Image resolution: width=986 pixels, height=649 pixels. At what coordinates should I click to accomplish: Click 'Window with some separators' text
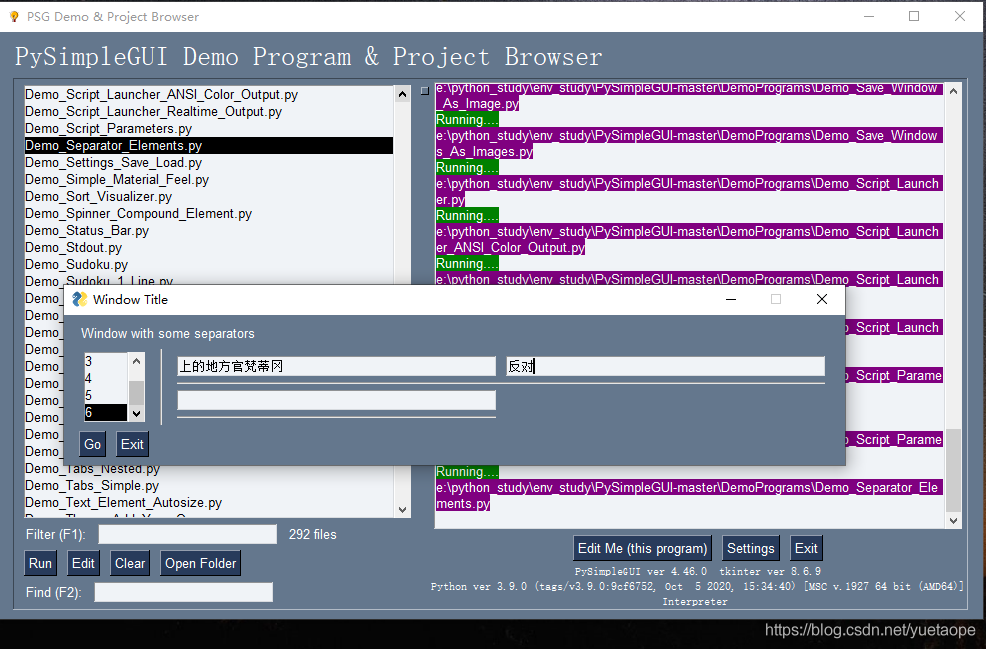coord(168,334)
